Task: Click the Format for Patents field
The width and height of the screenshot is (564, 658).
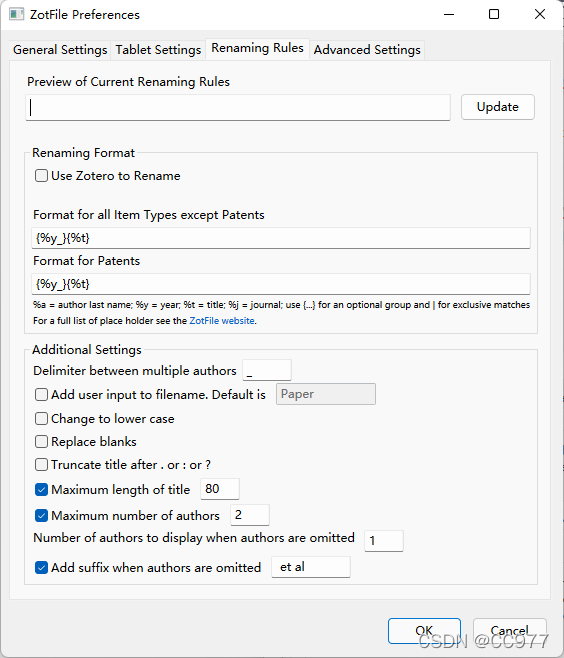Action: [281, 284]
